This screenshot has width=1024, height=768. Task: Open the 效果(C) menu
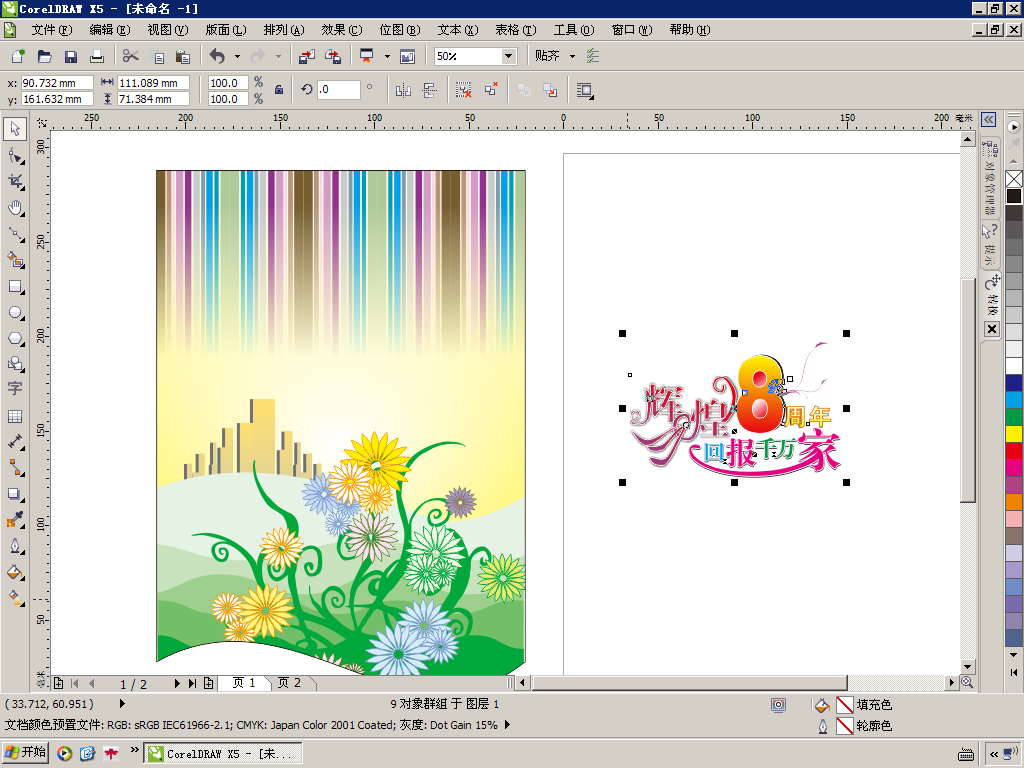pos(342,29)
